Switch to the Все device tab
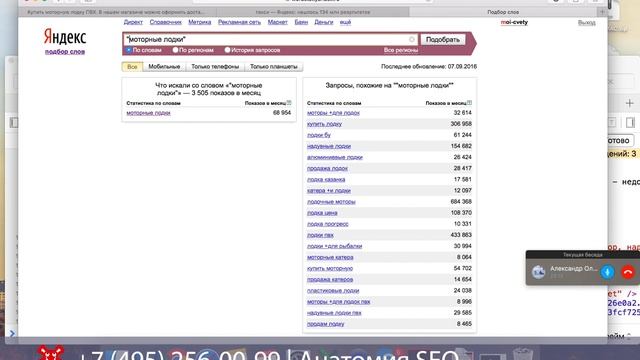640x360 pixels. pos(132,67)
